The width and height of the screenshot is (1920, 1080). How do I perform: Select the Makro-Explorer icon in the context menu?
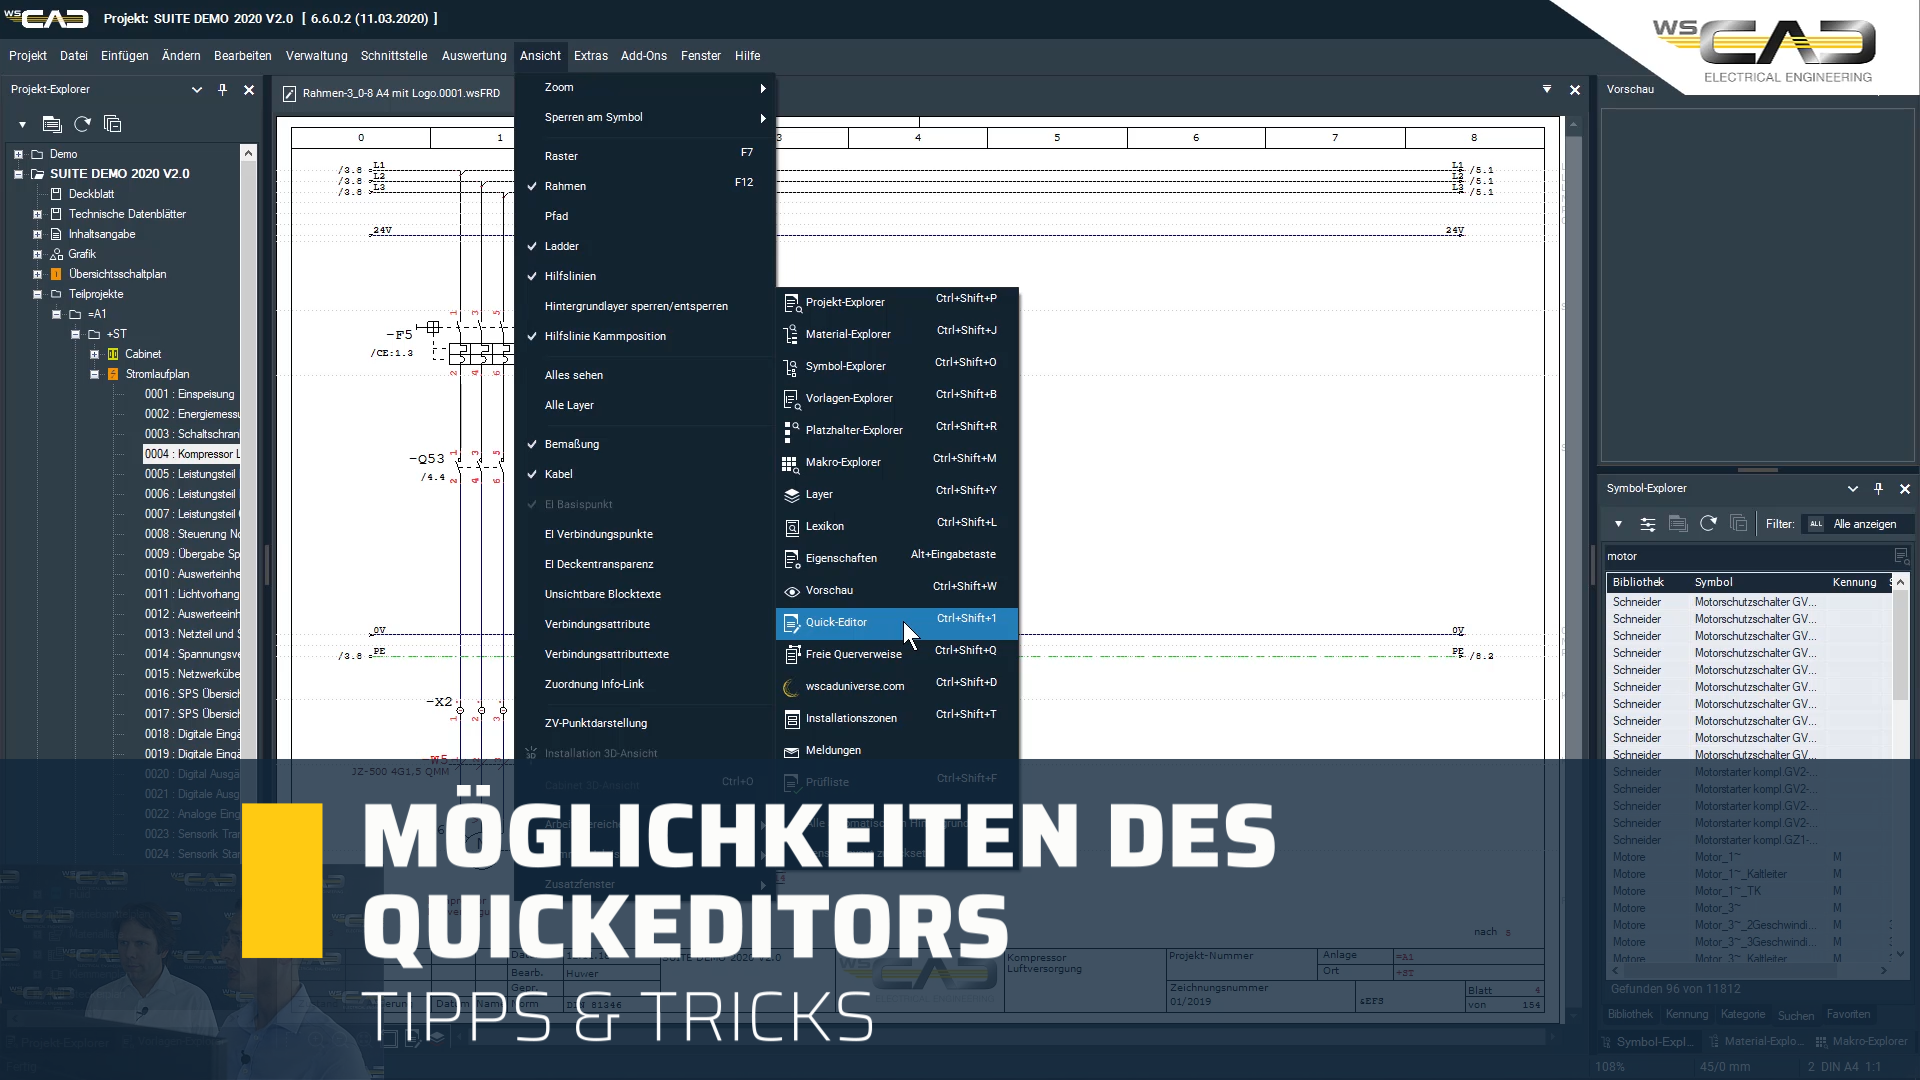pyautogui.click(x=791, y=462)
